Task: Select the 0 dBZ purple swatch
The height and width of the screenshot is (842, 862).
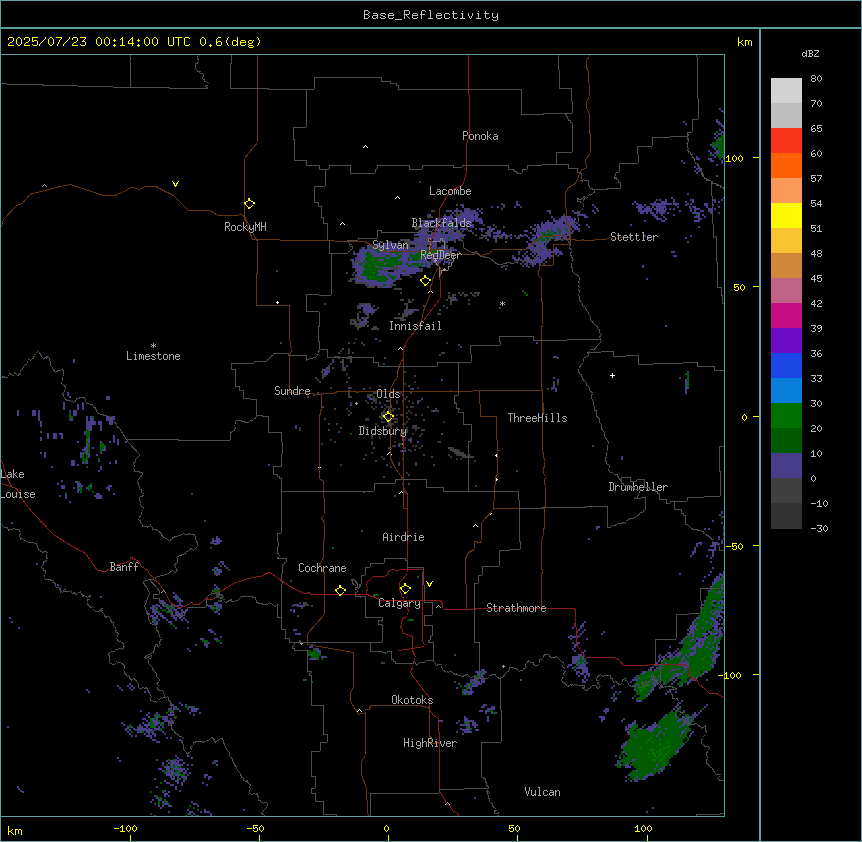Action: (786, 466)
